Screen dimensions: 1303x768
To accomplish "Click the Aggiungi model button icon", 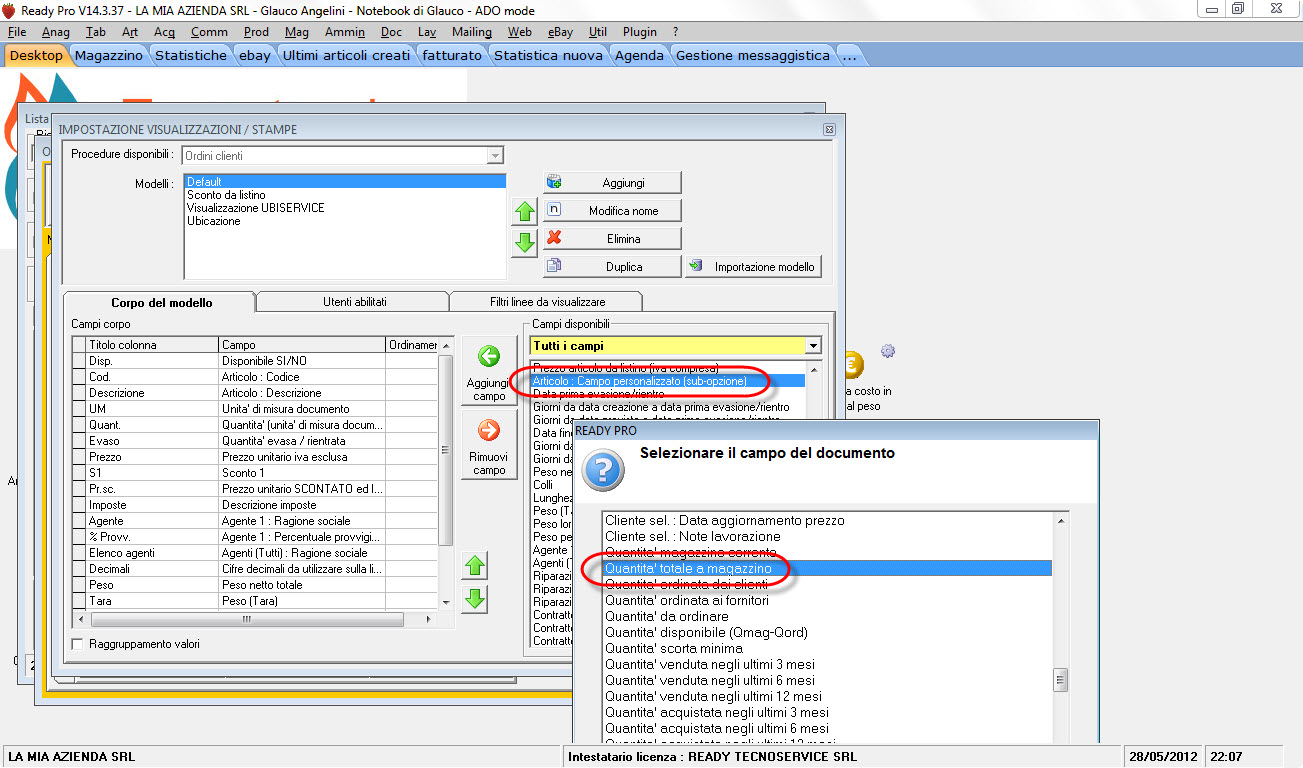I will click(x=555, y=182).
